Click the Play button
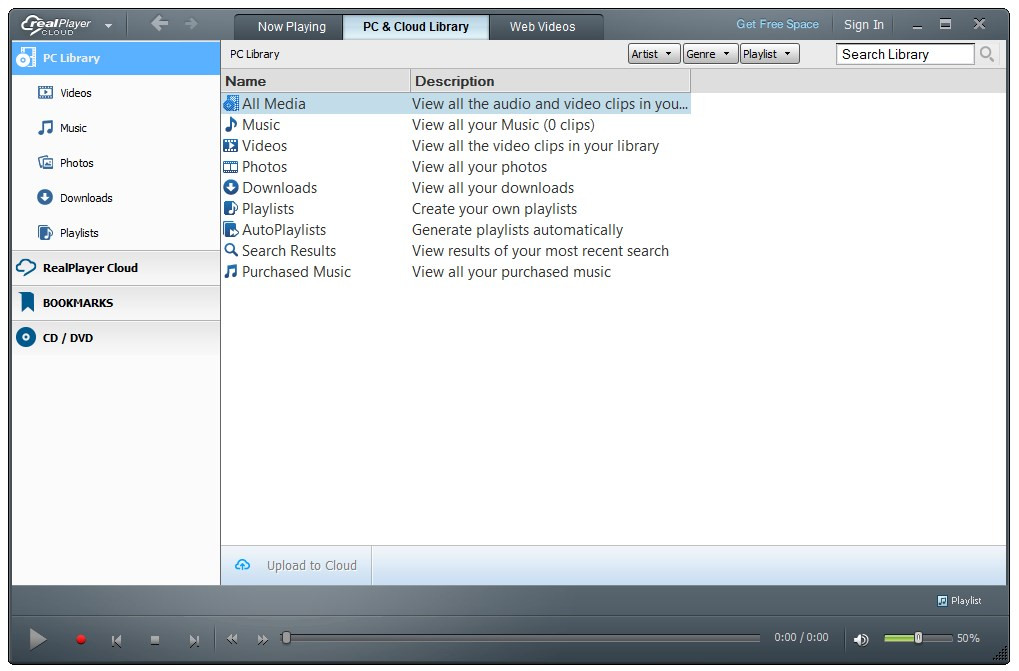The image size is (1019, 671). [x=38, y=639]
